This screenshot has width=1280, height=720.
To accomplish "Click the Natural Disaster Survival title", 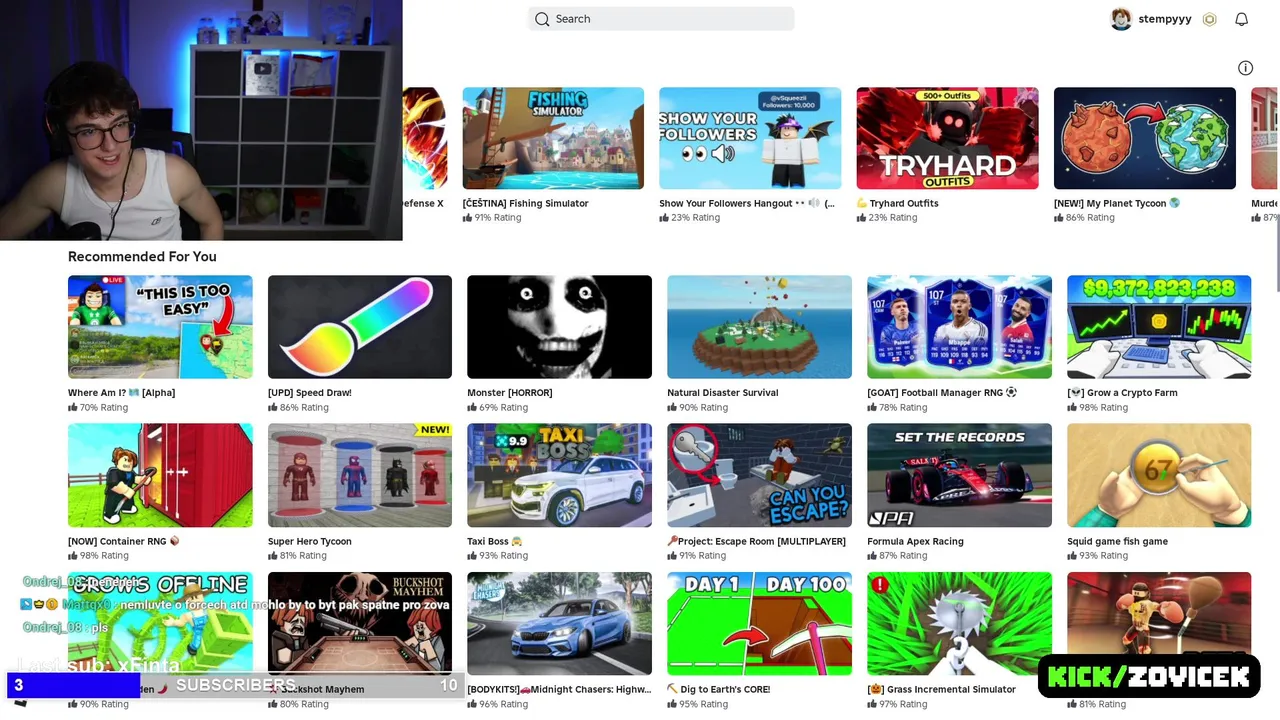I will coord(722,393).
